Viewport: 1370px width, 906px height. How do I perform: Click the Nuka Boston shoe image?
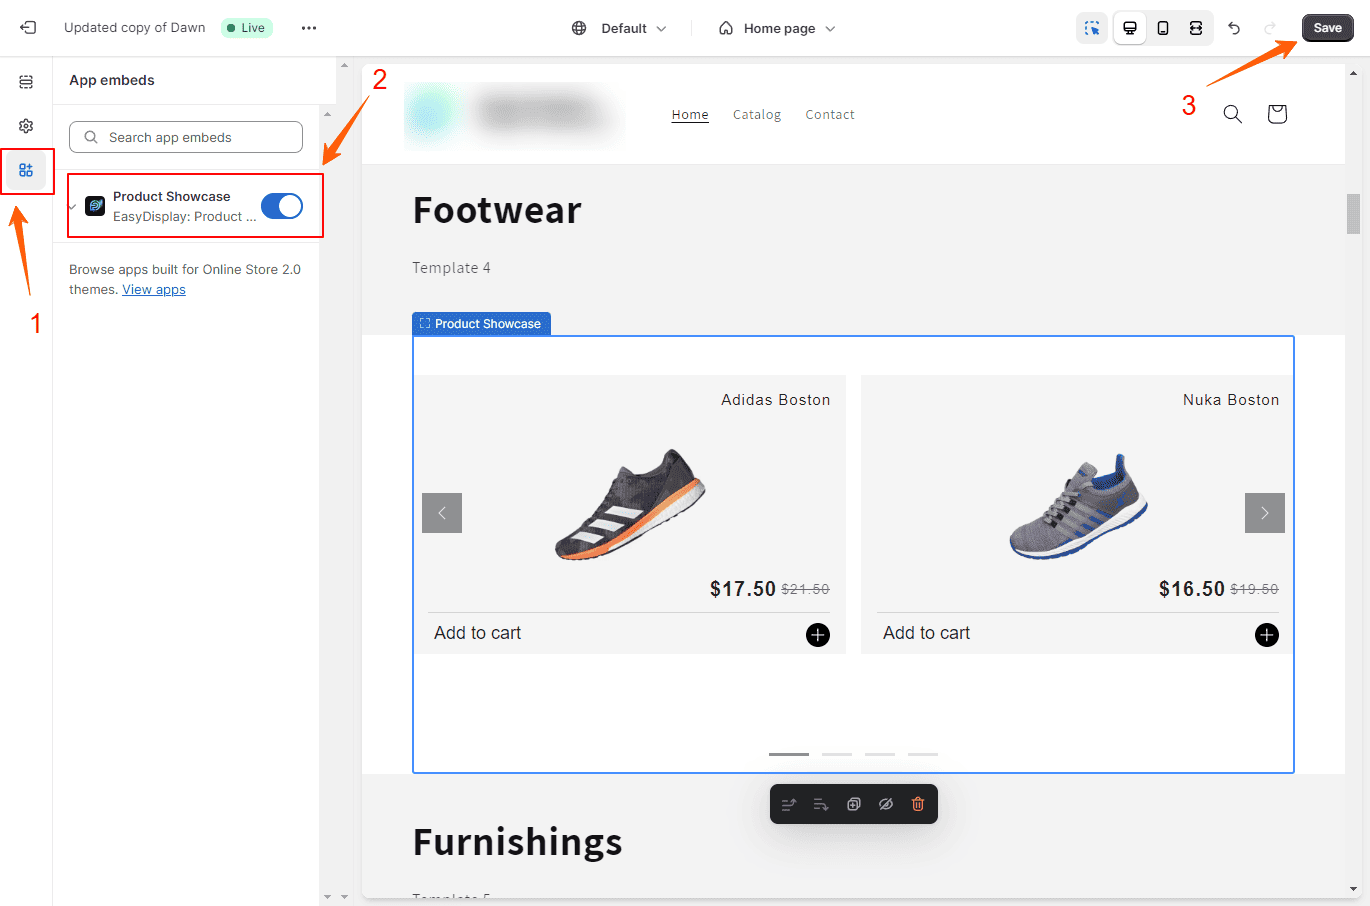[x=1079, y=506]
